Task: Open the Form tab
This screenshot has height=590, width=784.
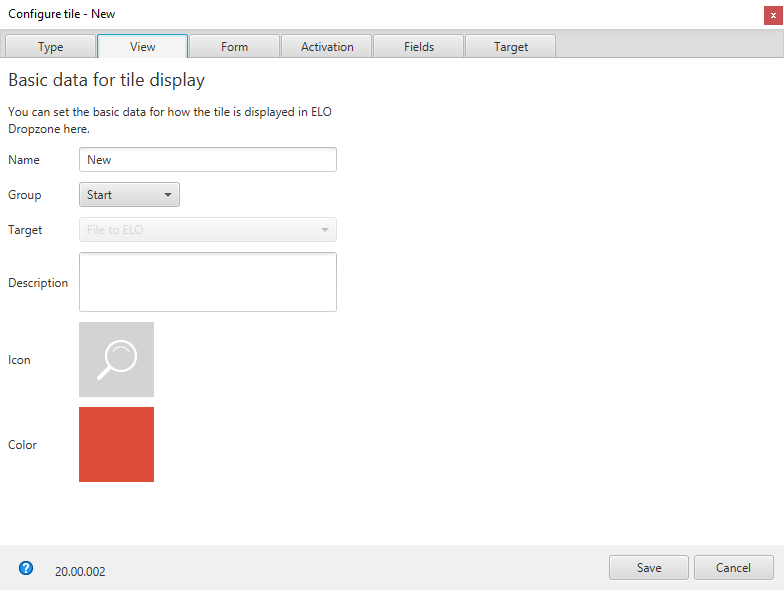Action: [x=234, y=46]
